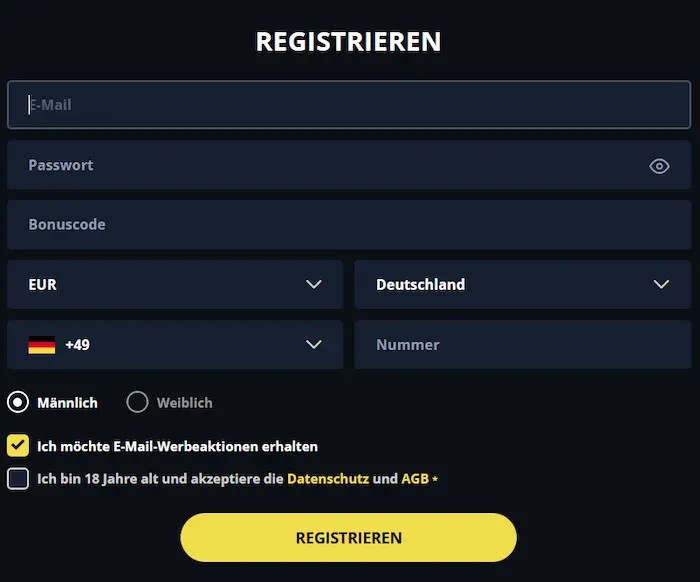This screenshot has height=582, width=700.
Task: Open the EUR currency dropdown
Action: tap(175, 285)
